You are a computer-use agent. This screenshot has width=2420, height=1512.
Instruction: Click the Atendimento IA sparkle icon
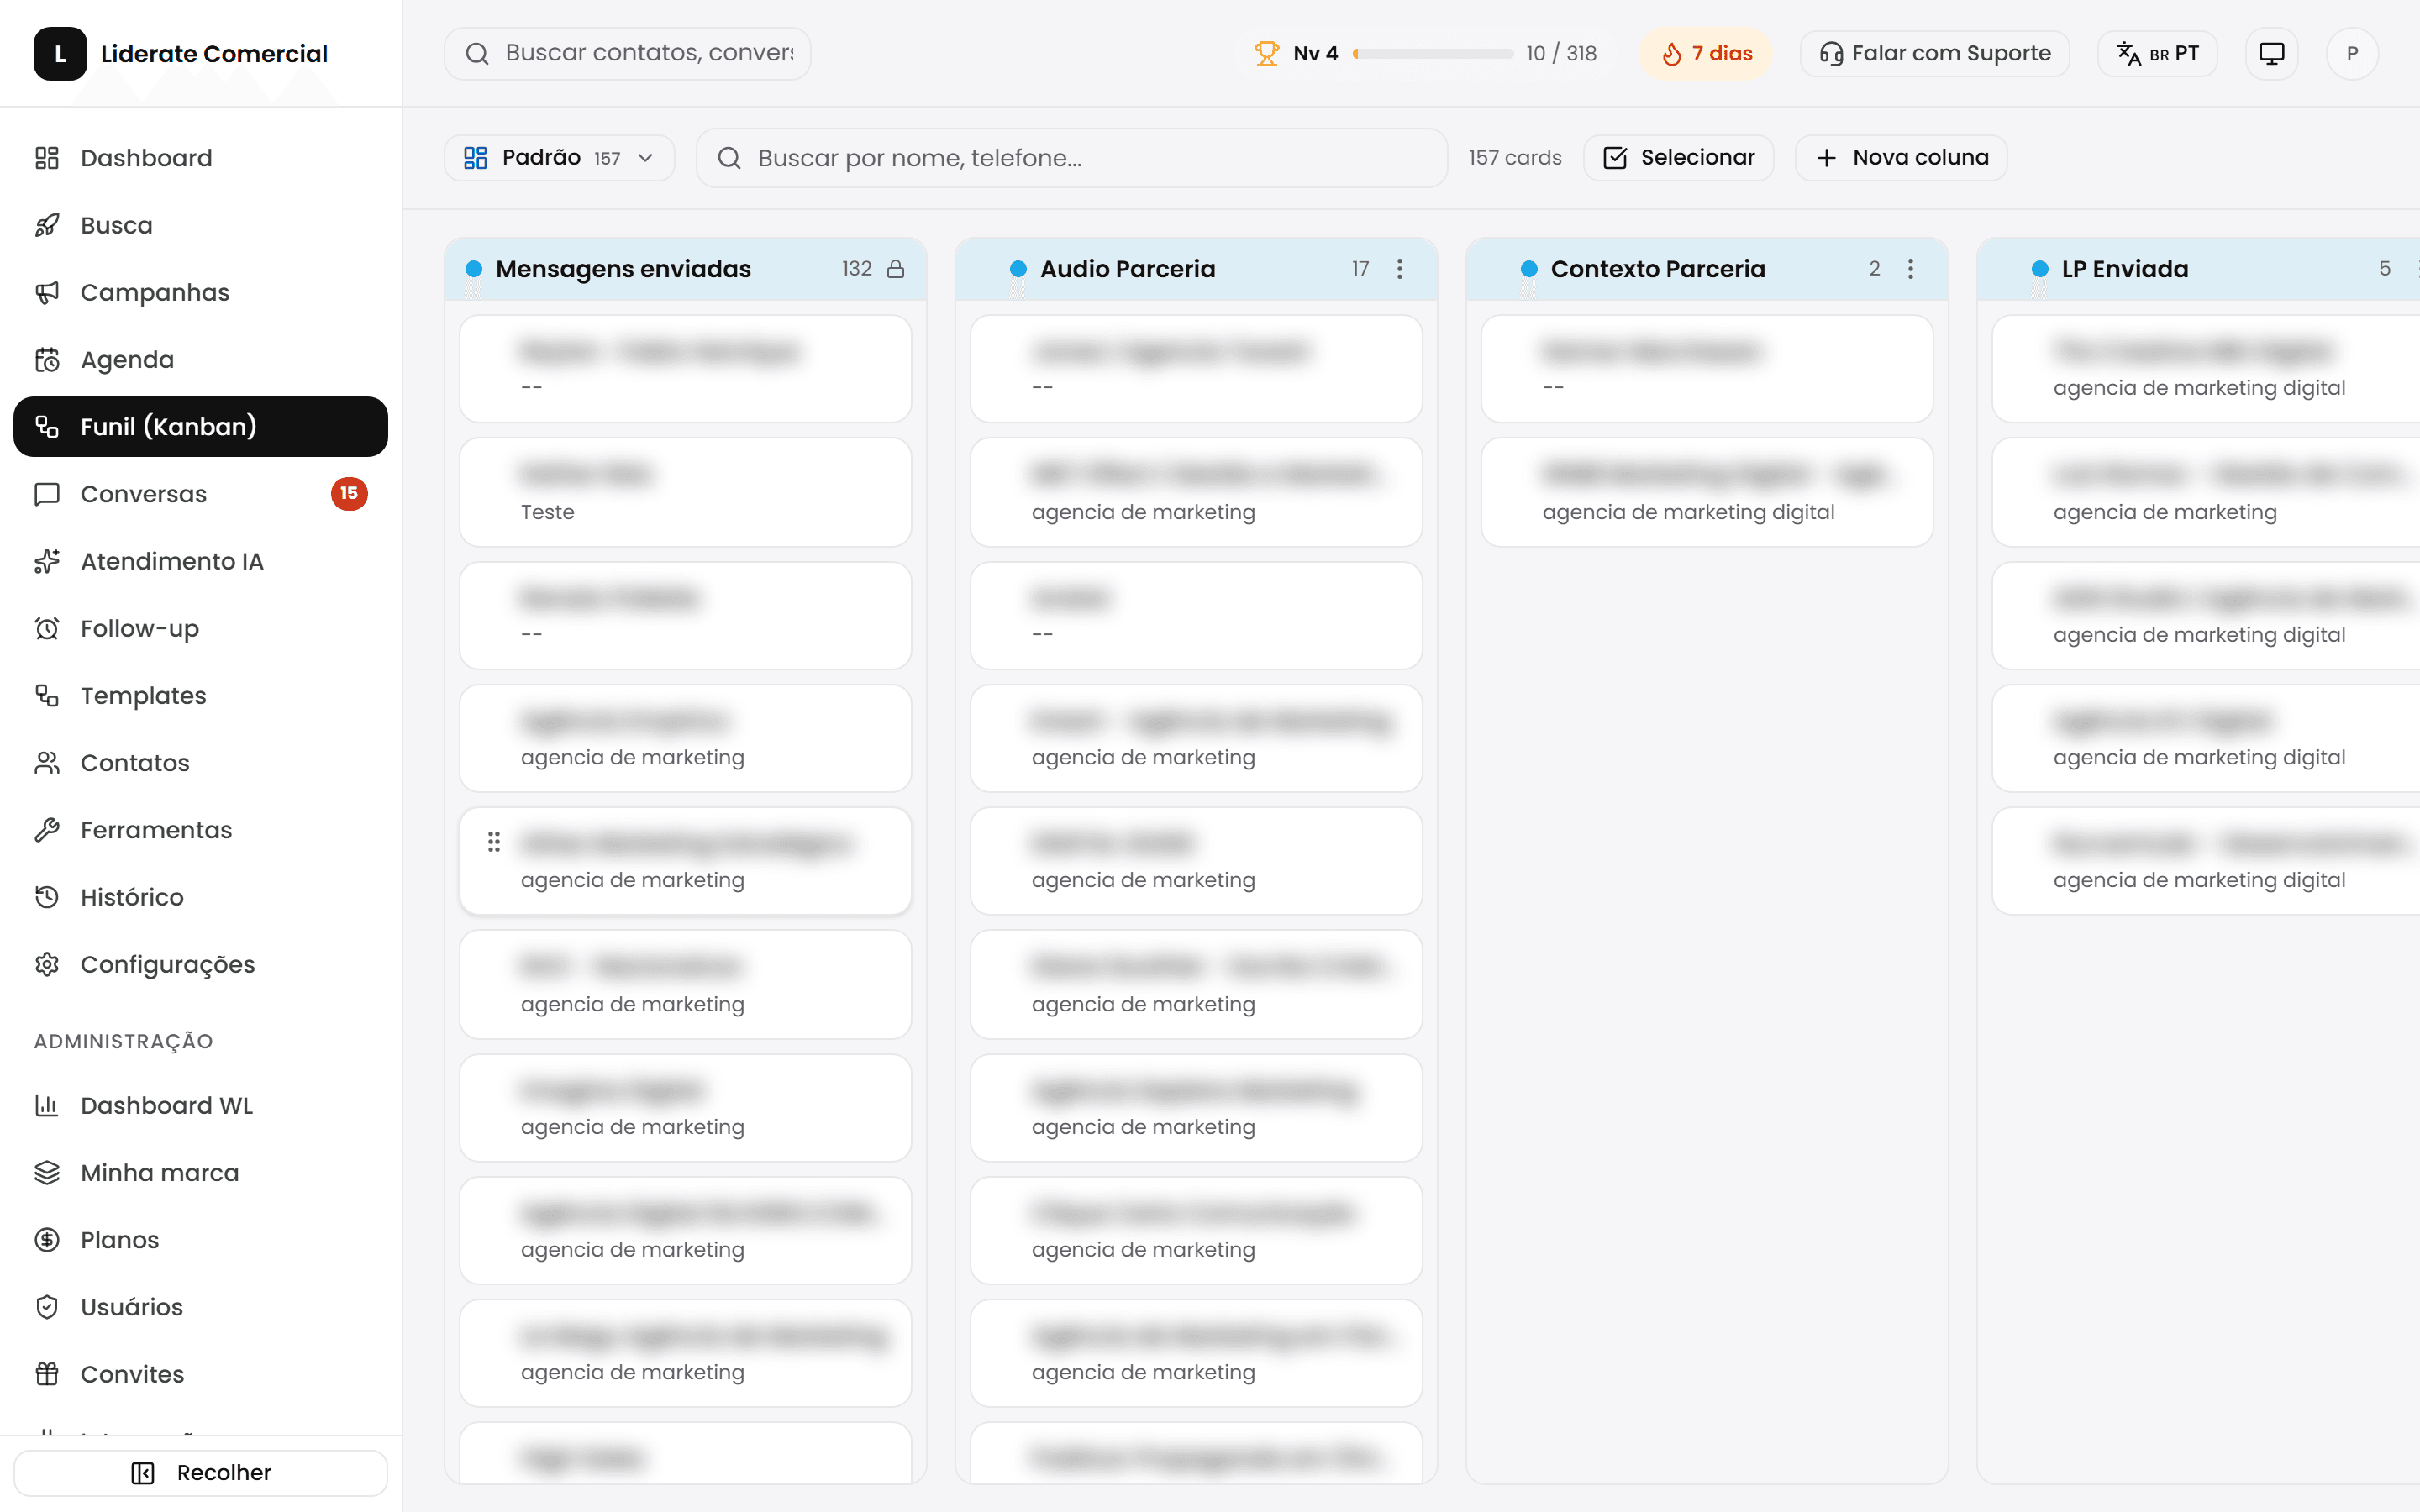click(47, 561)
